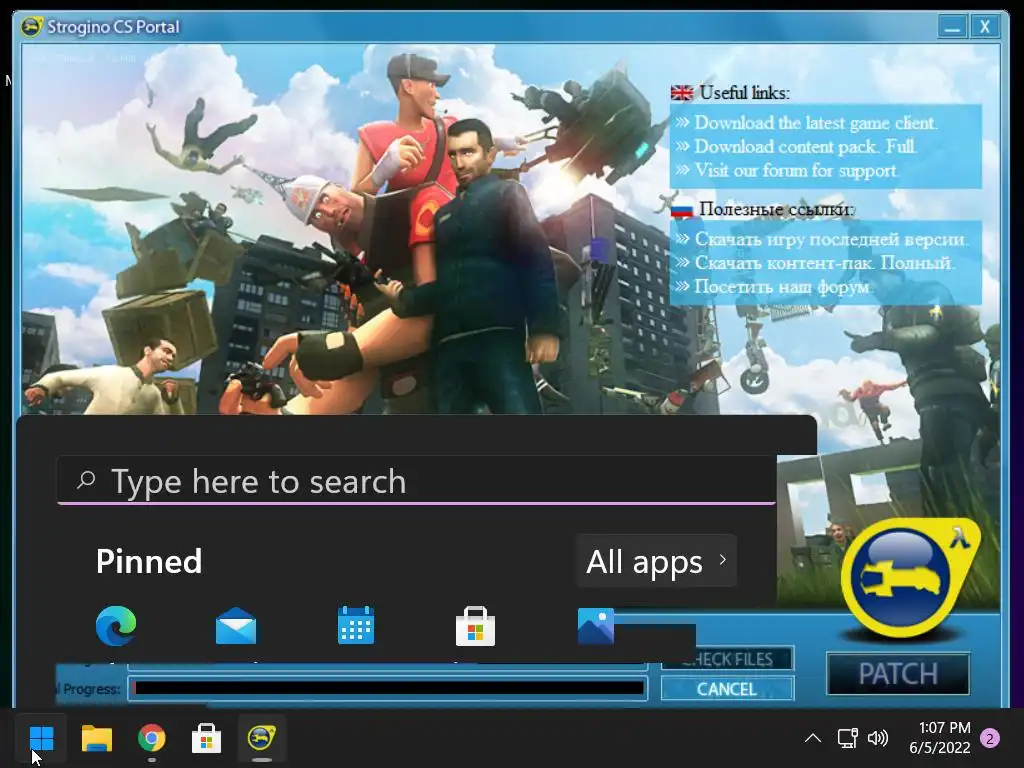Open pinned Photos app

(596, 626)
